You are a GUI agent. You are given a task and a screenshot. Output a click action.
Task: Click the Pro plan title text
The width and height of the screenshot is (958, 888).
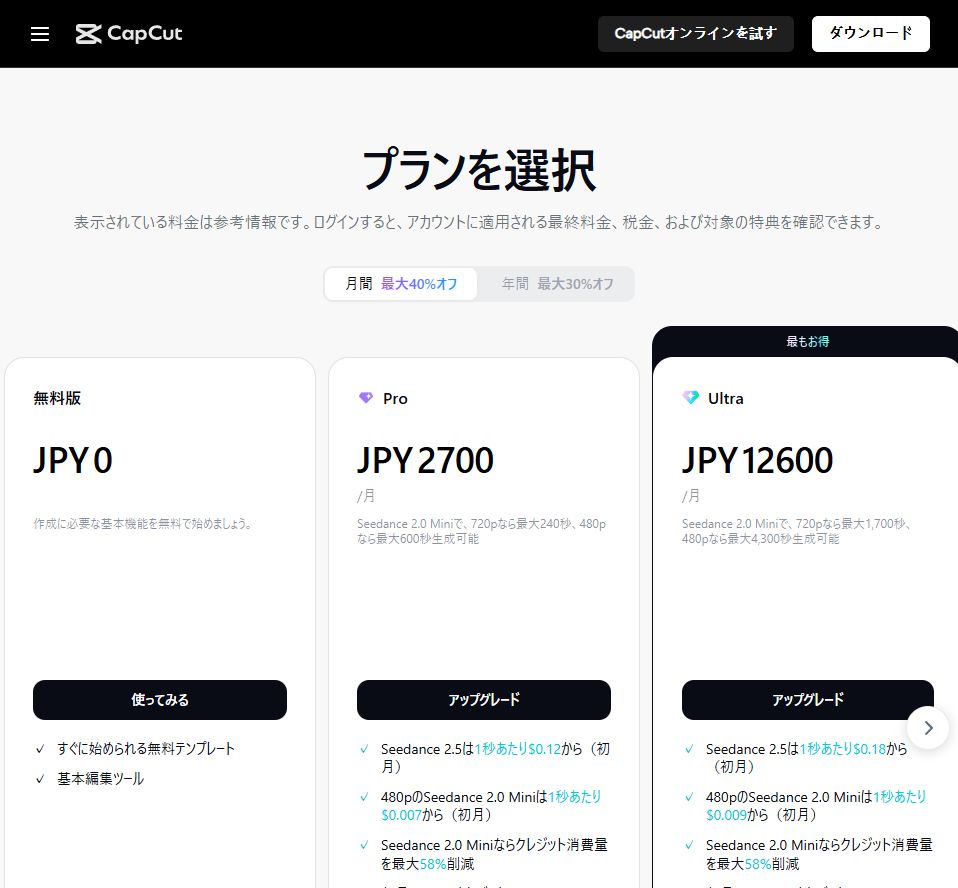pos(395,398)
